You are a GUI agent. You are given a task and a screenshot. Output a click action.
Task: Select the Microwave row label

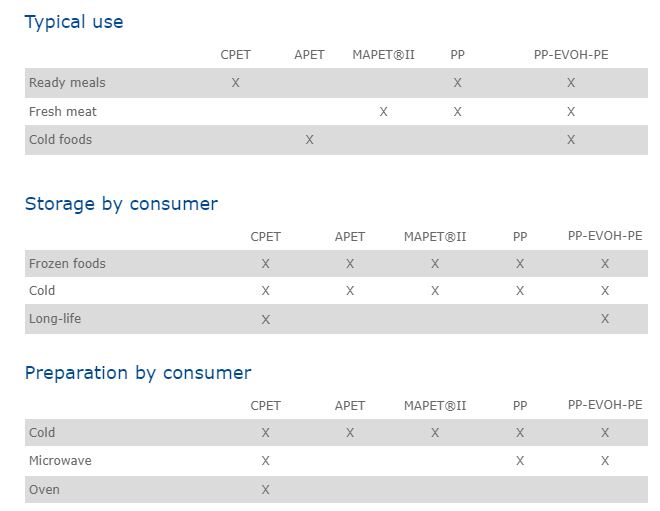tap(60, 460)
